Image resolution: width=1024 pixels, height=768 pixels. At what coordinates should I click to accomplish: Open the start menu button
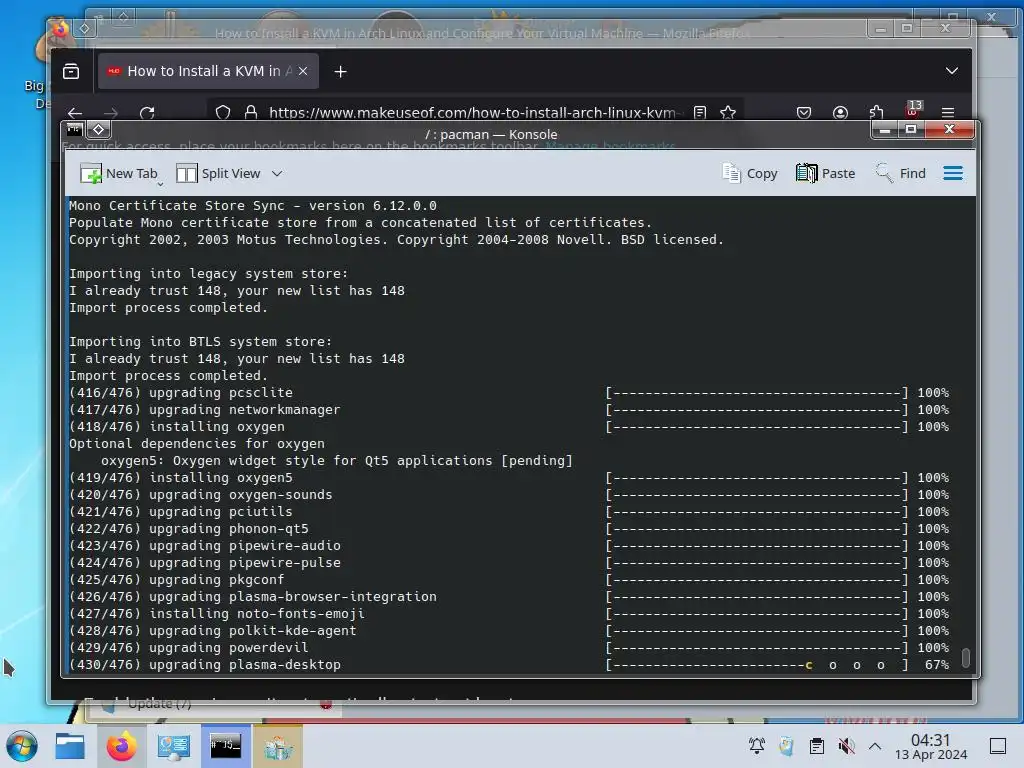pyautogui.click(x=22, y=746)
